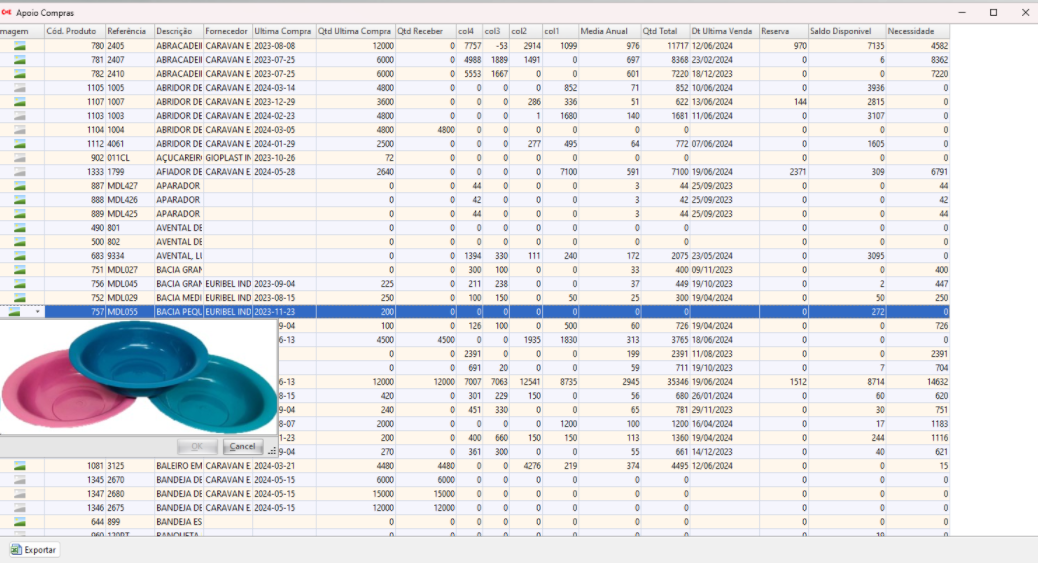Open image icon in row MDL427

tap(18, 186)
